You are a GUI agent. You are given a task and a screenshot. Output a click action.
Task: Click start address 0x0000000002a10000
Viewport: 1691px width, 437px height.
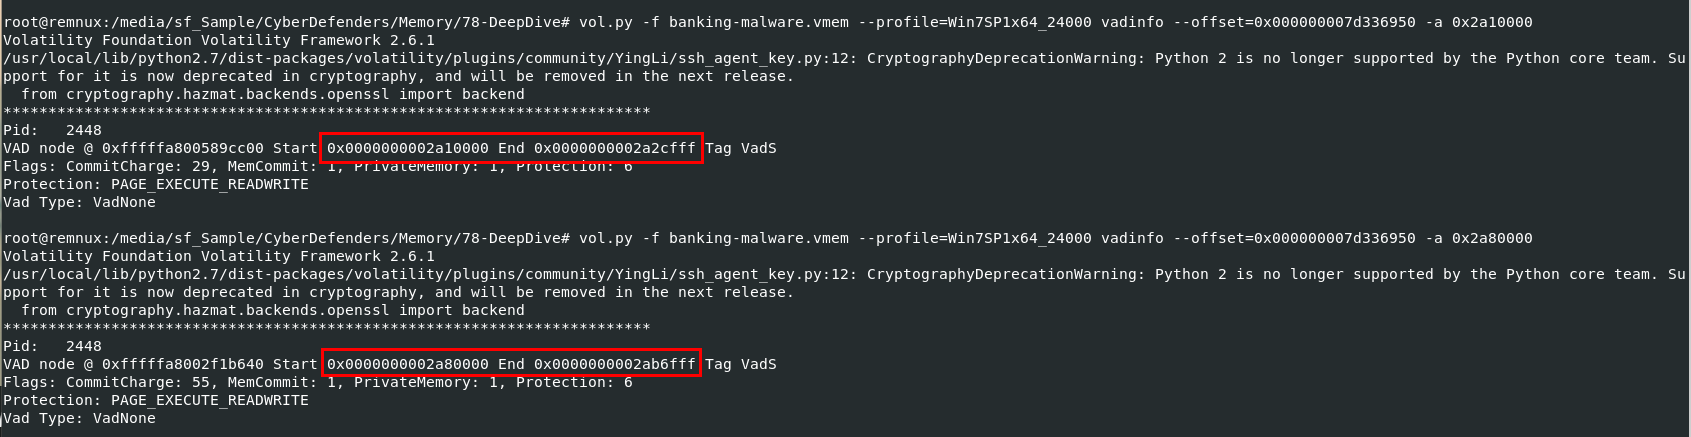coord(408,148)
